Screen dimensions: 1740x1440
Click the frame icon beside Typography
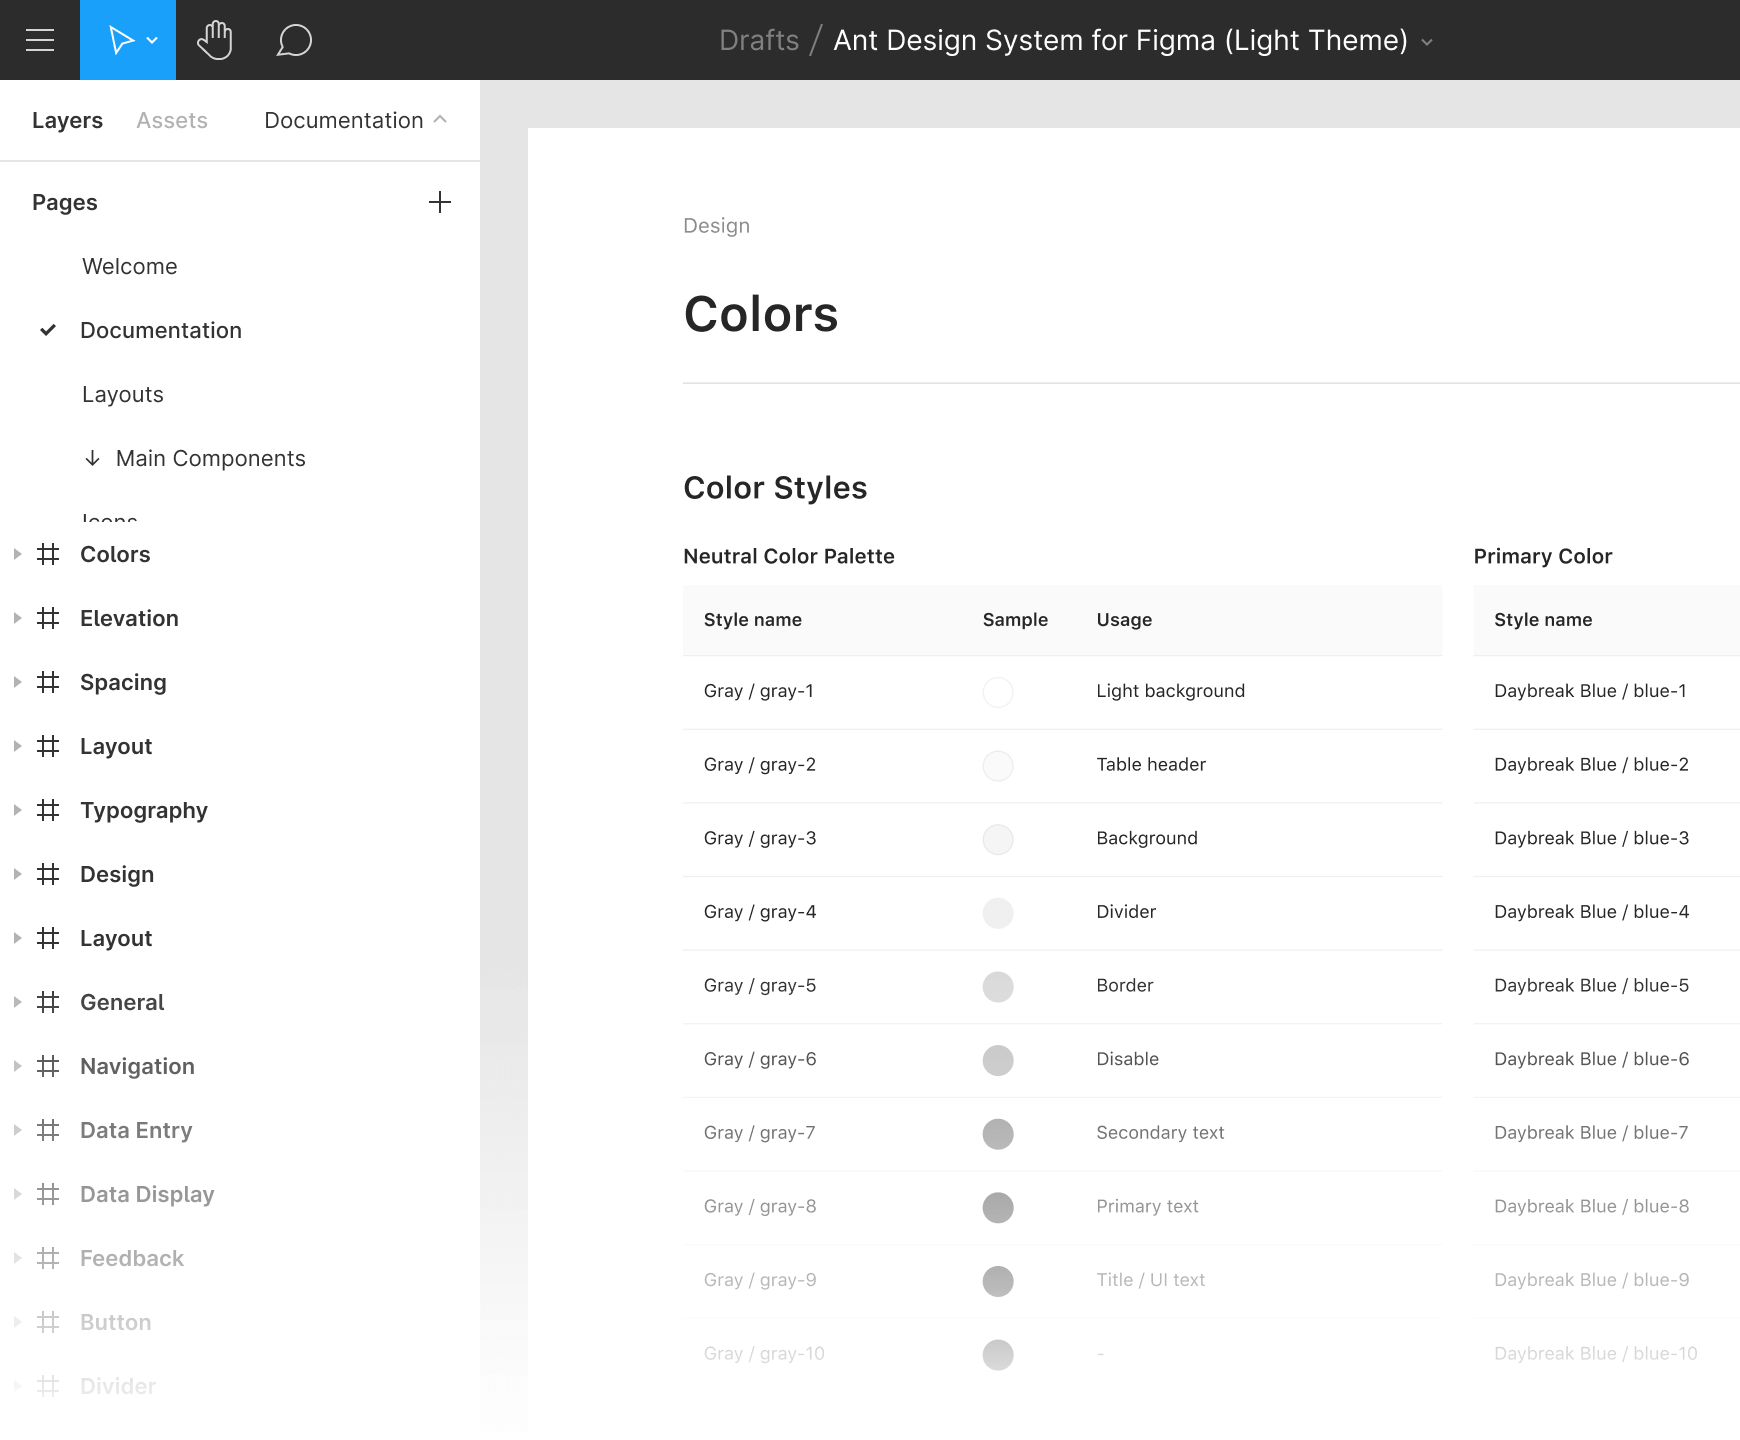(x=47, y=810)
